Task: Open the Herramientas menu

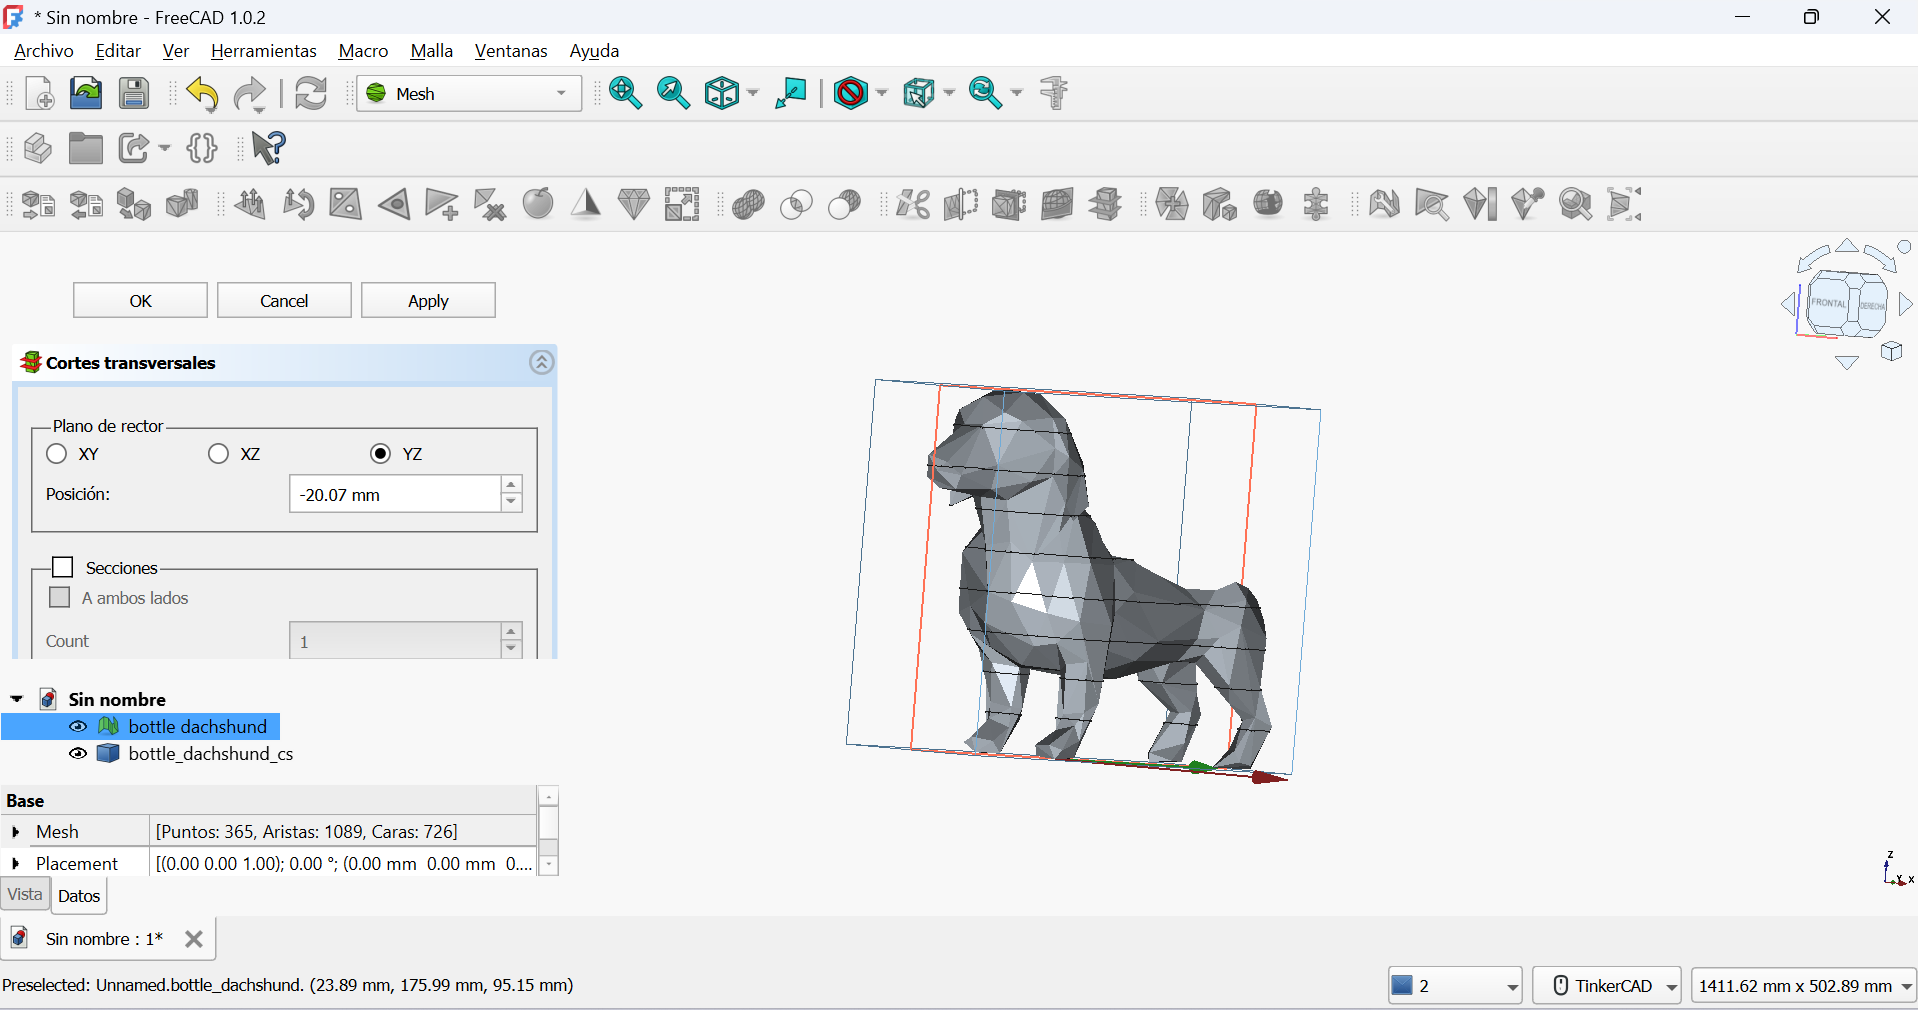Action: click(x=263, y=51)
